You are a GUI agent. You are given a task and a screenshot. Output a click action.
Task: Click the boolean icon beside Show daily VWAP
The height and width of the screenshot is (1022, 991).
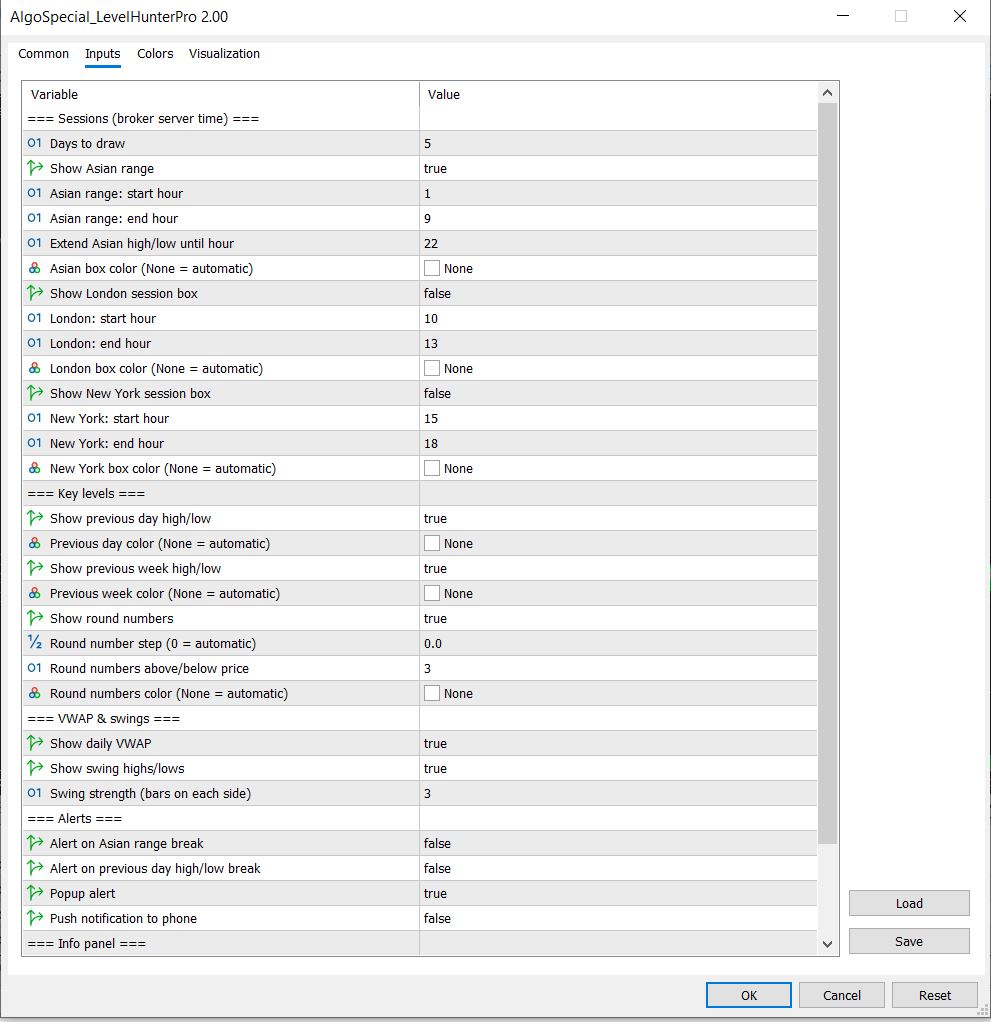tap(35, 743)
